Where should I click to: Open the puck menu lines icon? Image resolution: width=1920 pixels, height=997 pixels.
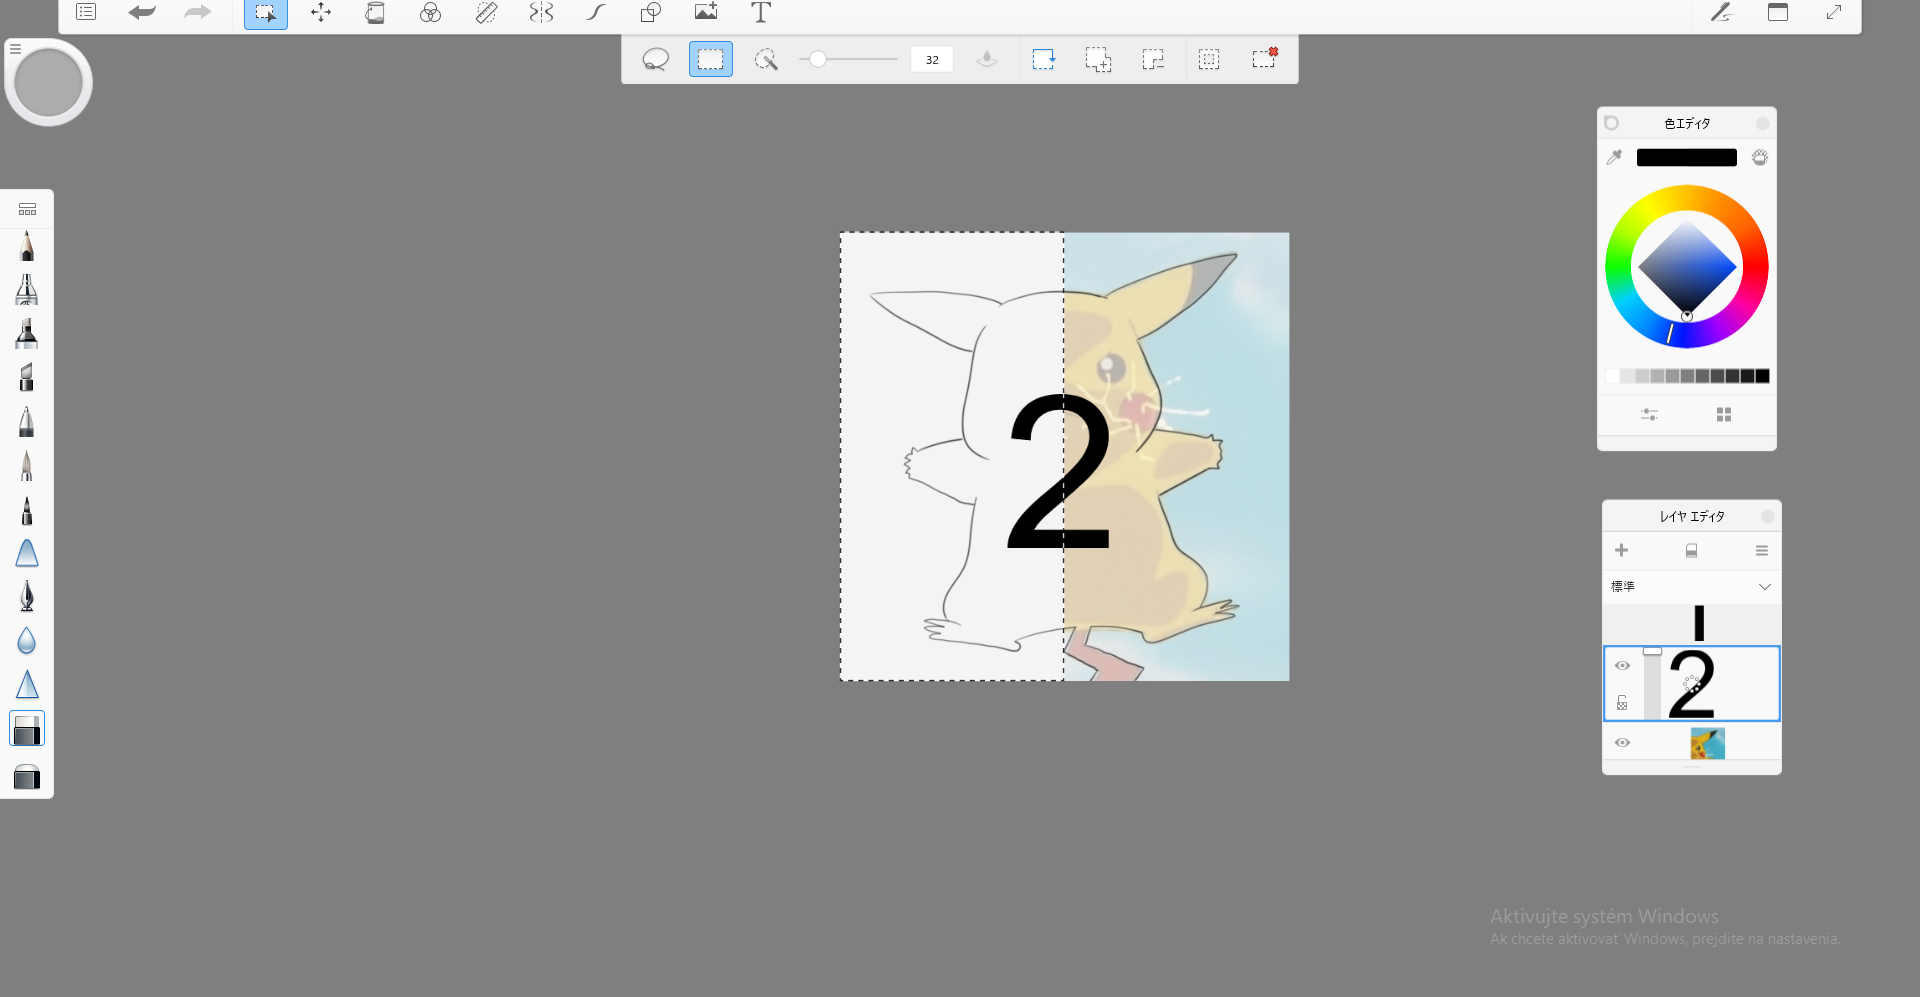(x=15, y=48)
